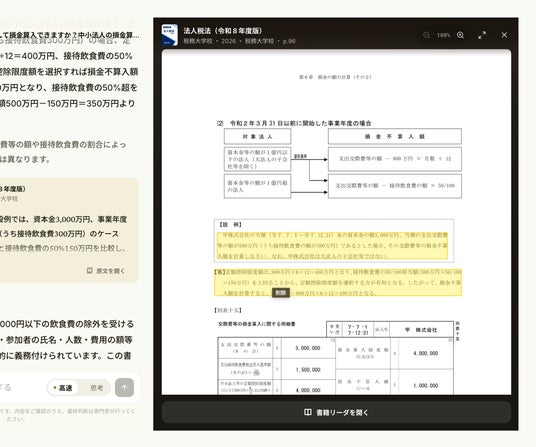Image resolution: width=536 pixels, height=447 pixels.
Task: Open the 法人税法（令和８年度版） title in the header
Action: point(223,31)
